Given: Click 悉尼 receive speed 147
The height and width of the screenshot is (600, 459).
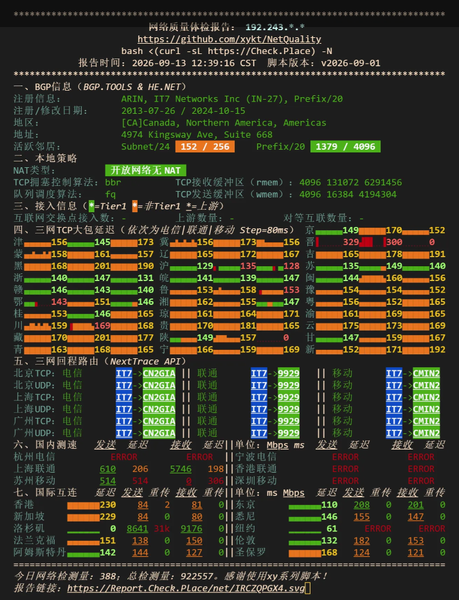Looking at the screenshot, I should click(x=416, y=517).
